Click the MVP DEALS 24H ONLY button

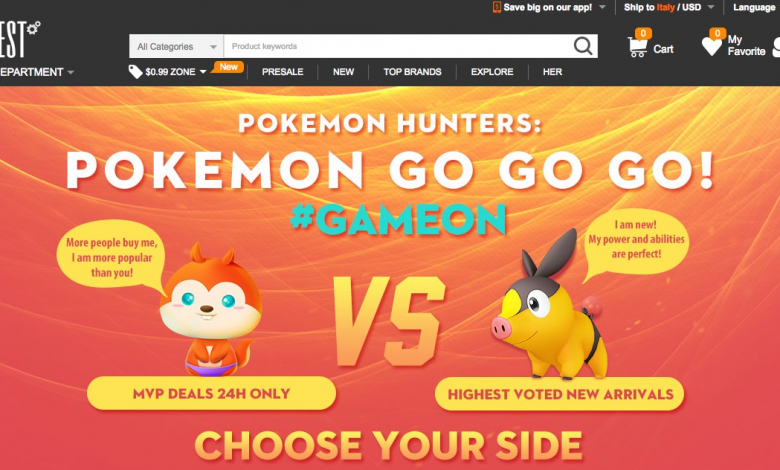pyautogui.click(x=211, y=393)
